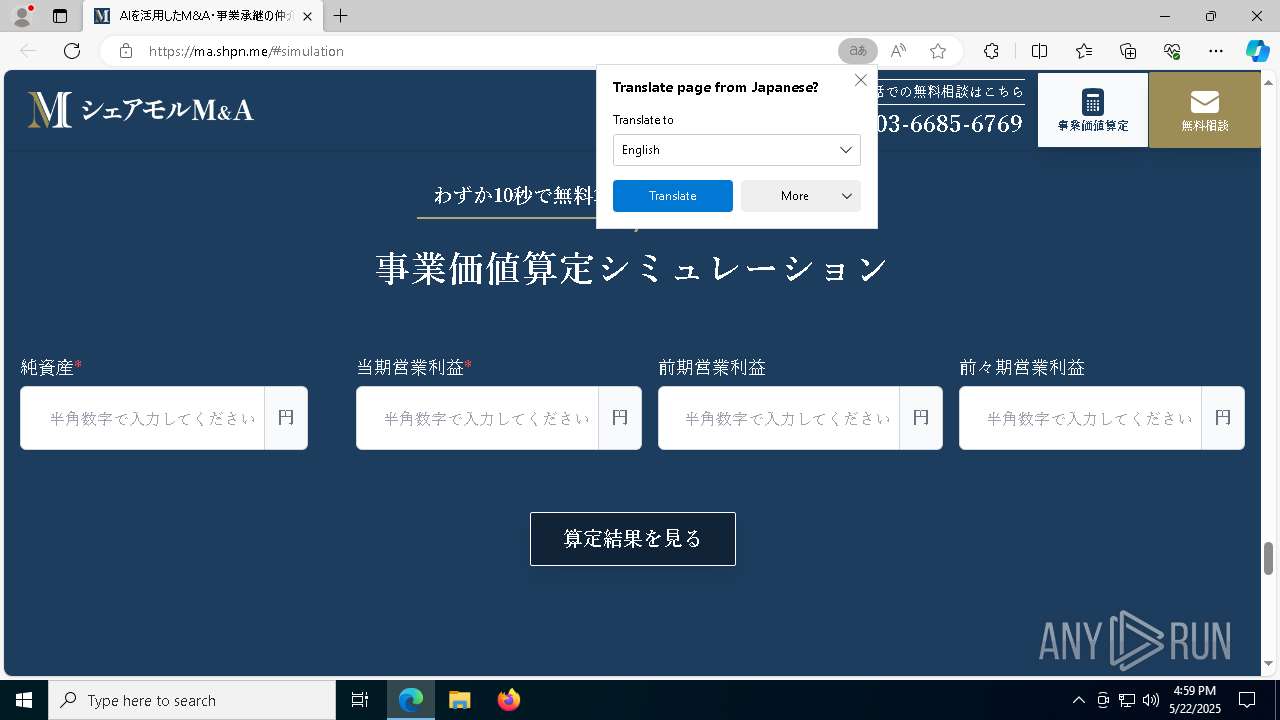Image resolution: width=1280 pixels, height=720 pixels.
Task: View site information lock icon
Action: point(126,51)
